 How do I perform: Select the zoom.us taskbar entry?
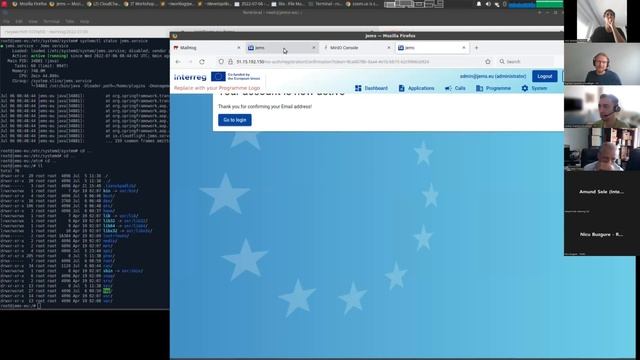[362, 4]
